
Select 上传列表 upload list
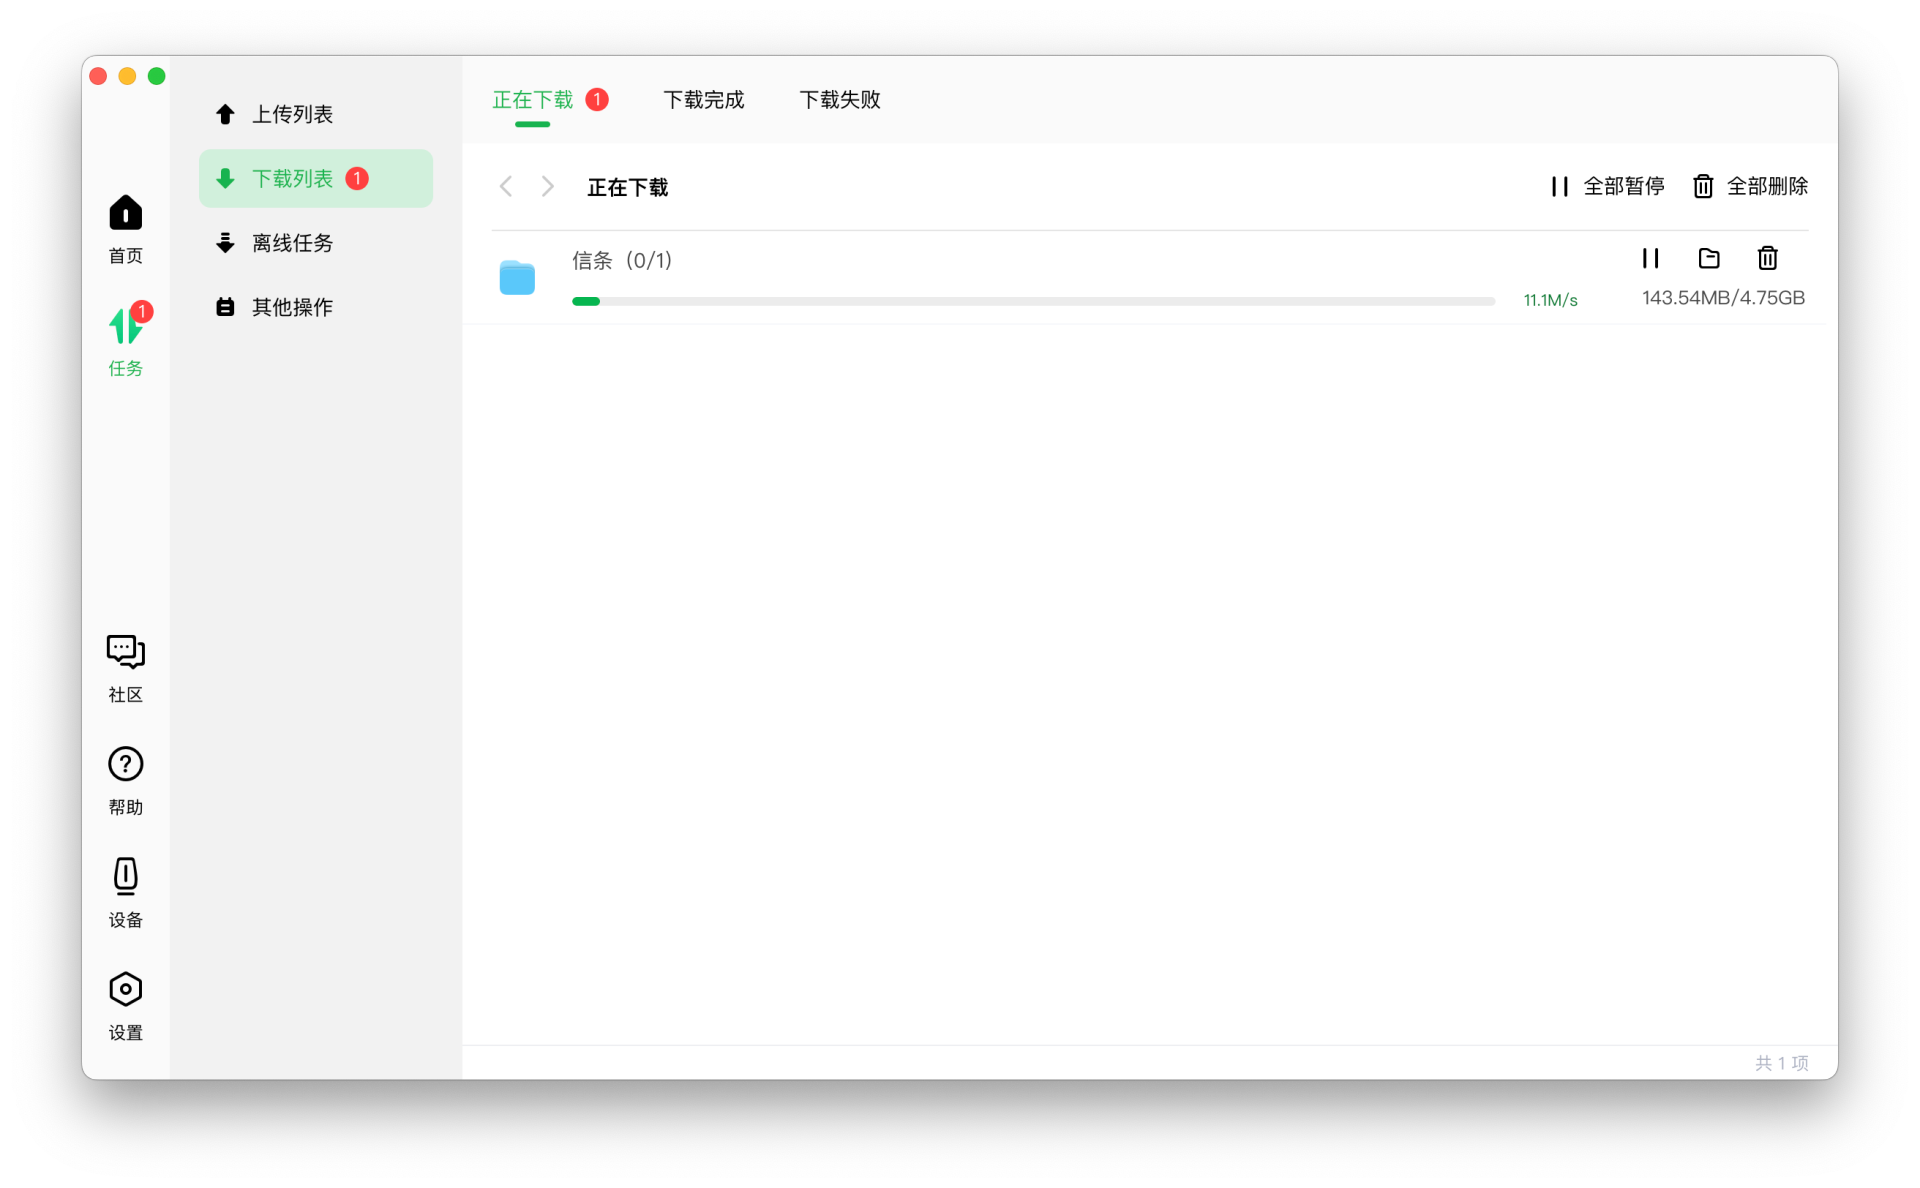point(316,114)
